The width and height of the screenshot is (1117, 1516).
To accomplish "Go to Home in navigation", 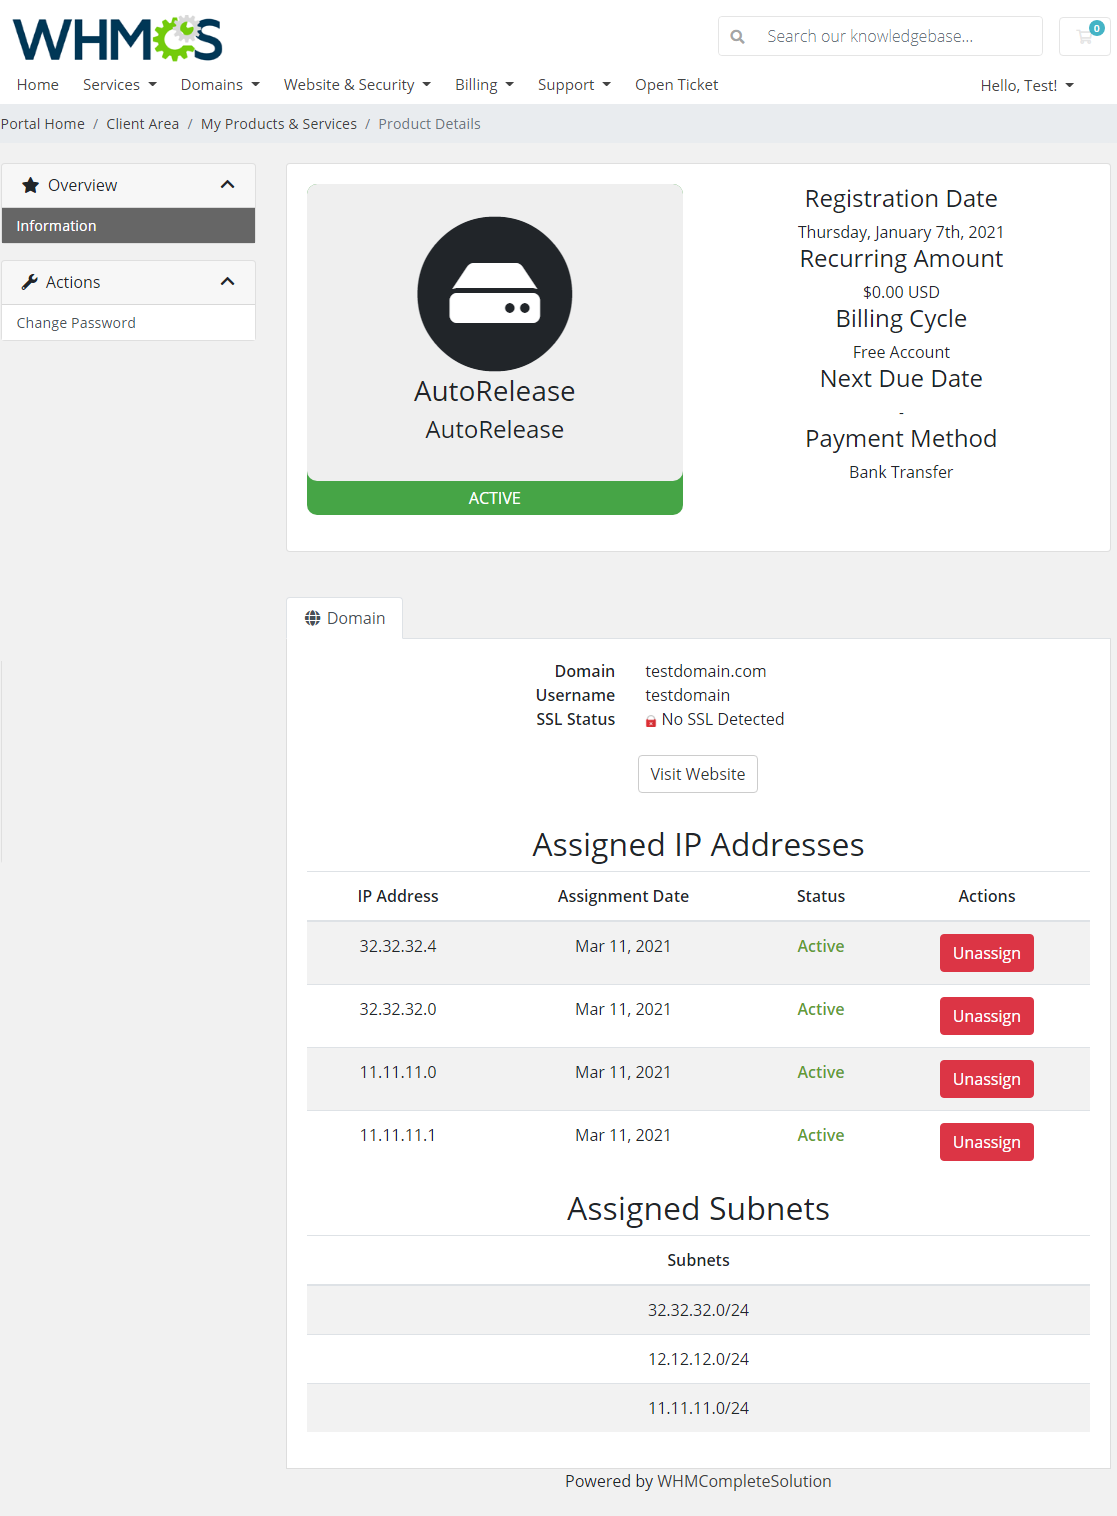I will pyautogui.click(x=38, y=85).
